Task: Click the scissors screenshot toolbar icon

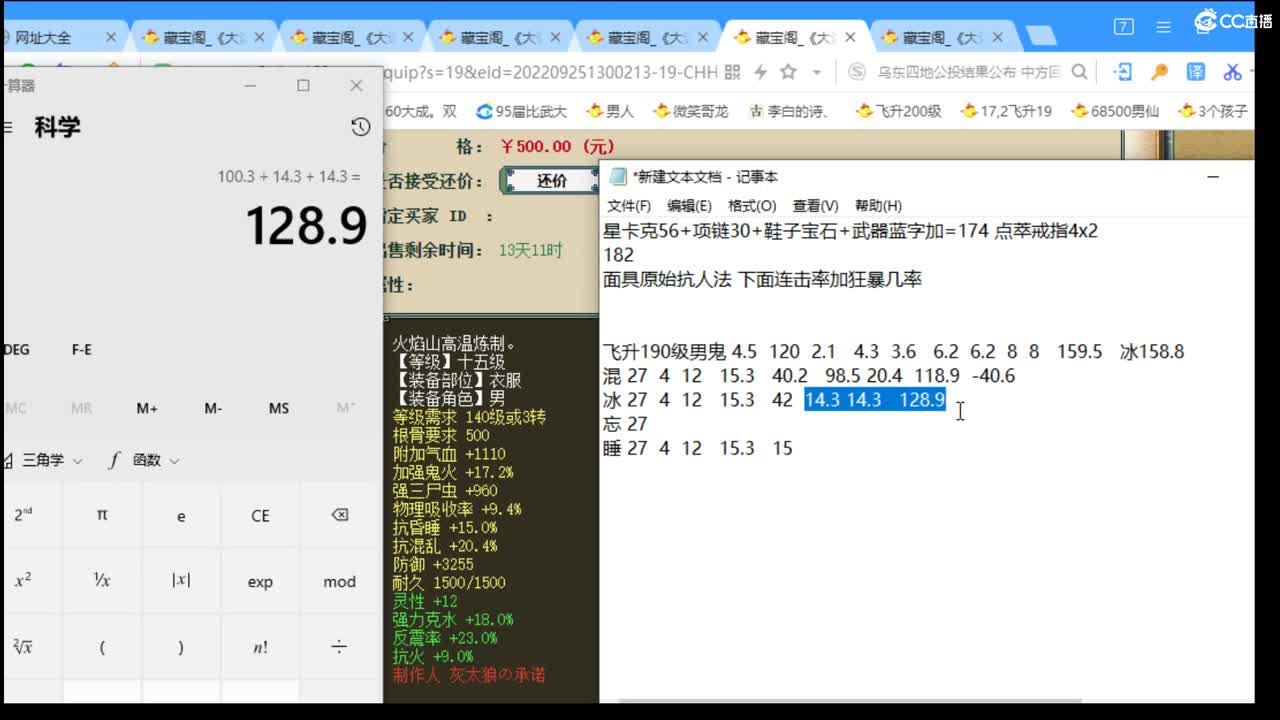Action: click(x=1232, y=72)
